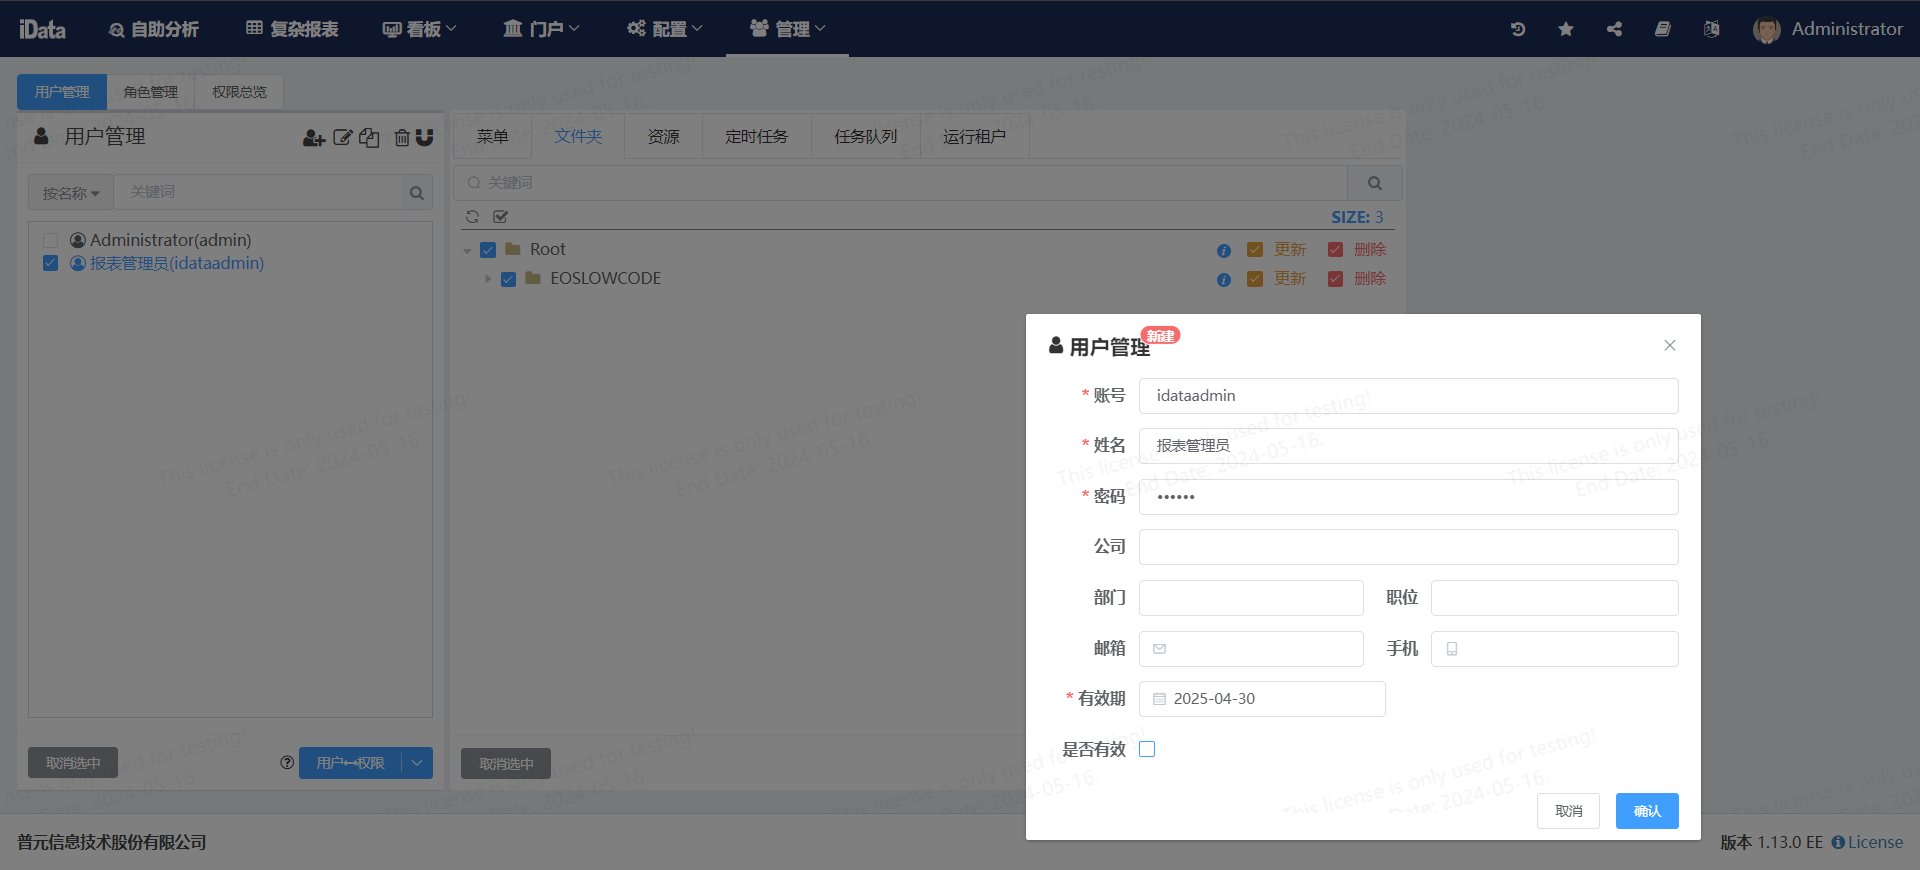Click the 确认 button in dialog
Viewport: 1920px width, 870px height.
tap(1646, 811)
